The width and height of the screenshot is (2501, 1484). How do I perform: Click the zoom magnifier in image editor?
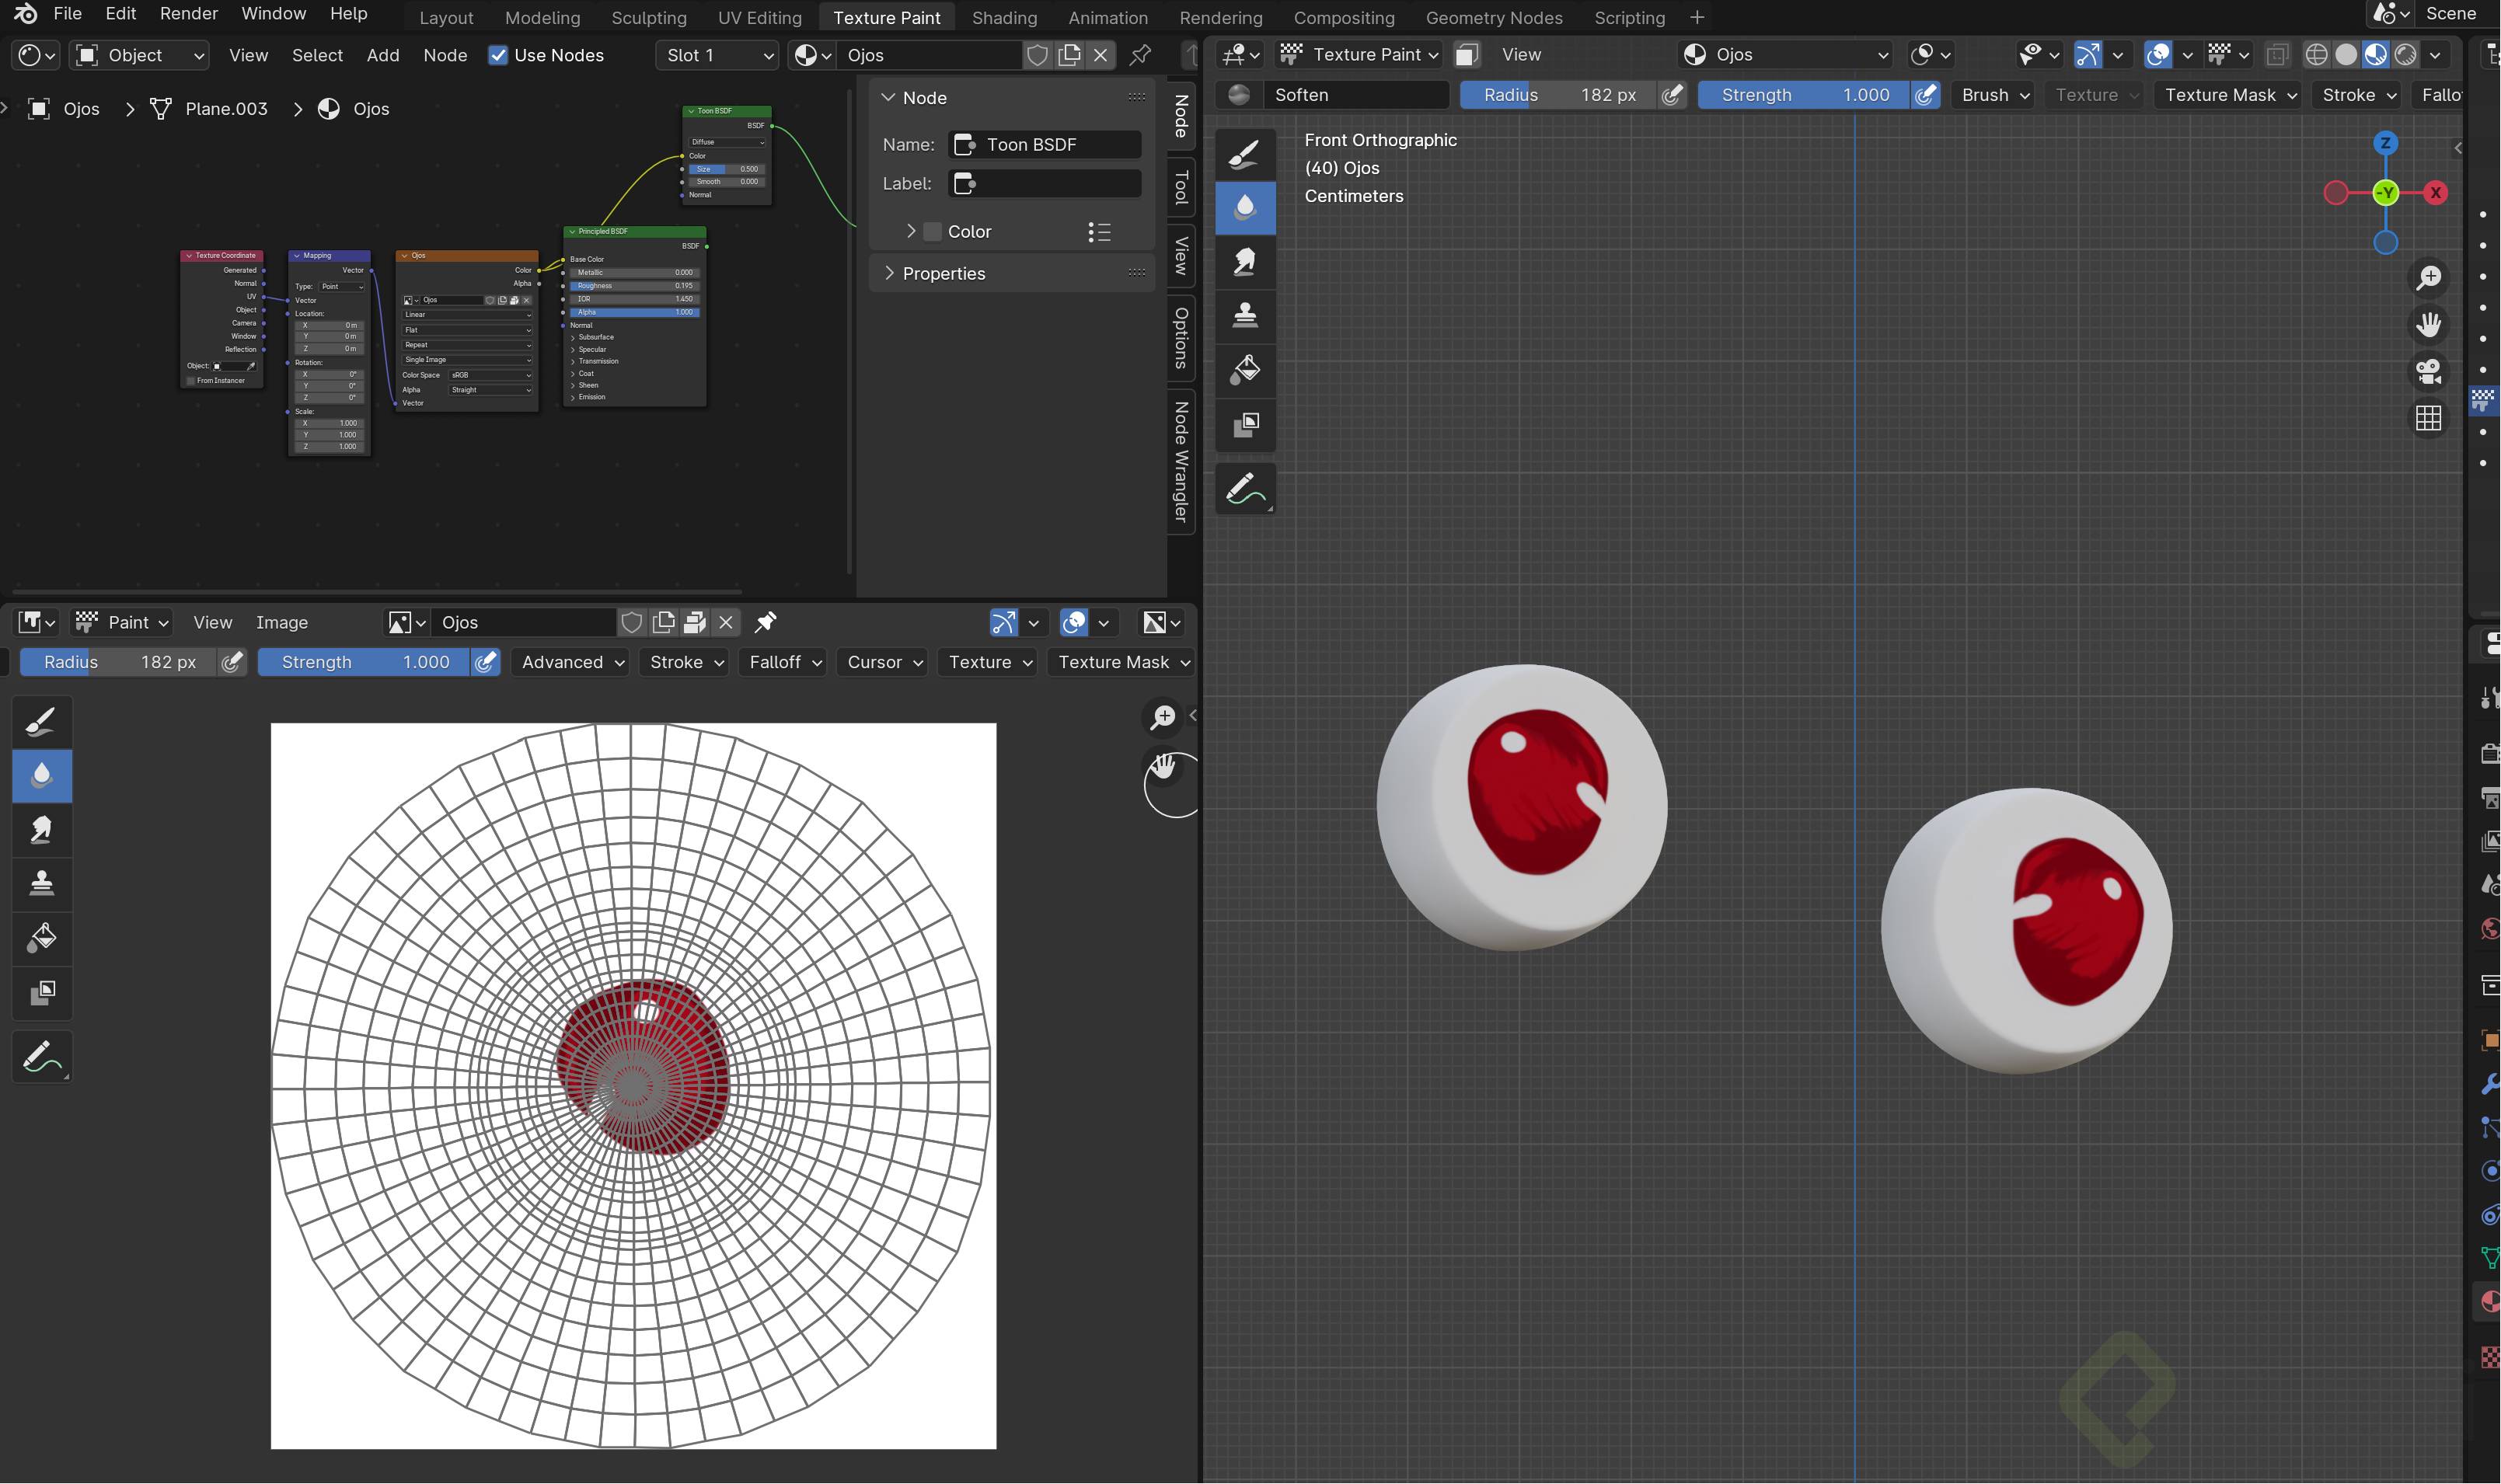click(x=1163, y=716)
